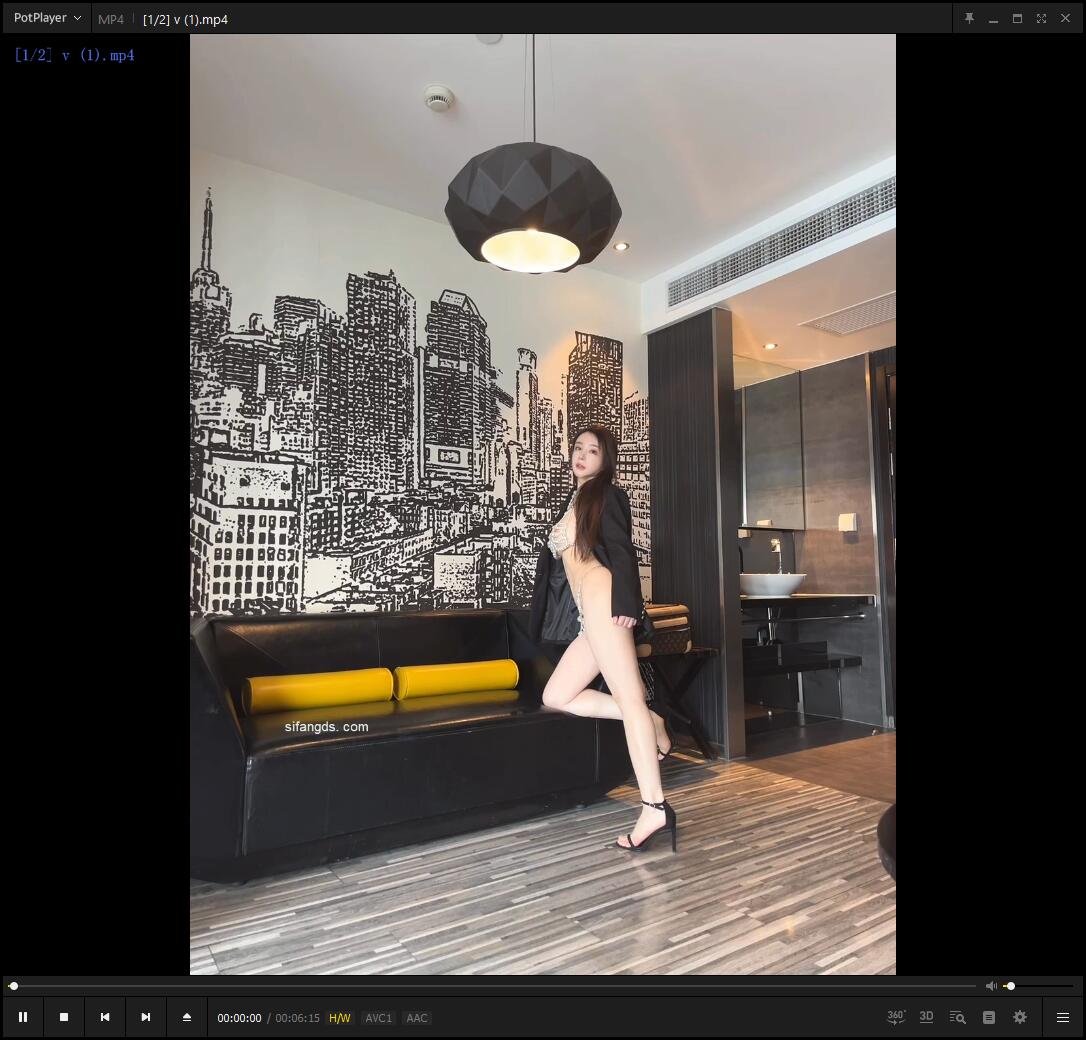Click the MP4 format label in title bar
The image size is (1086, 1040).
[x=111, y=19]
